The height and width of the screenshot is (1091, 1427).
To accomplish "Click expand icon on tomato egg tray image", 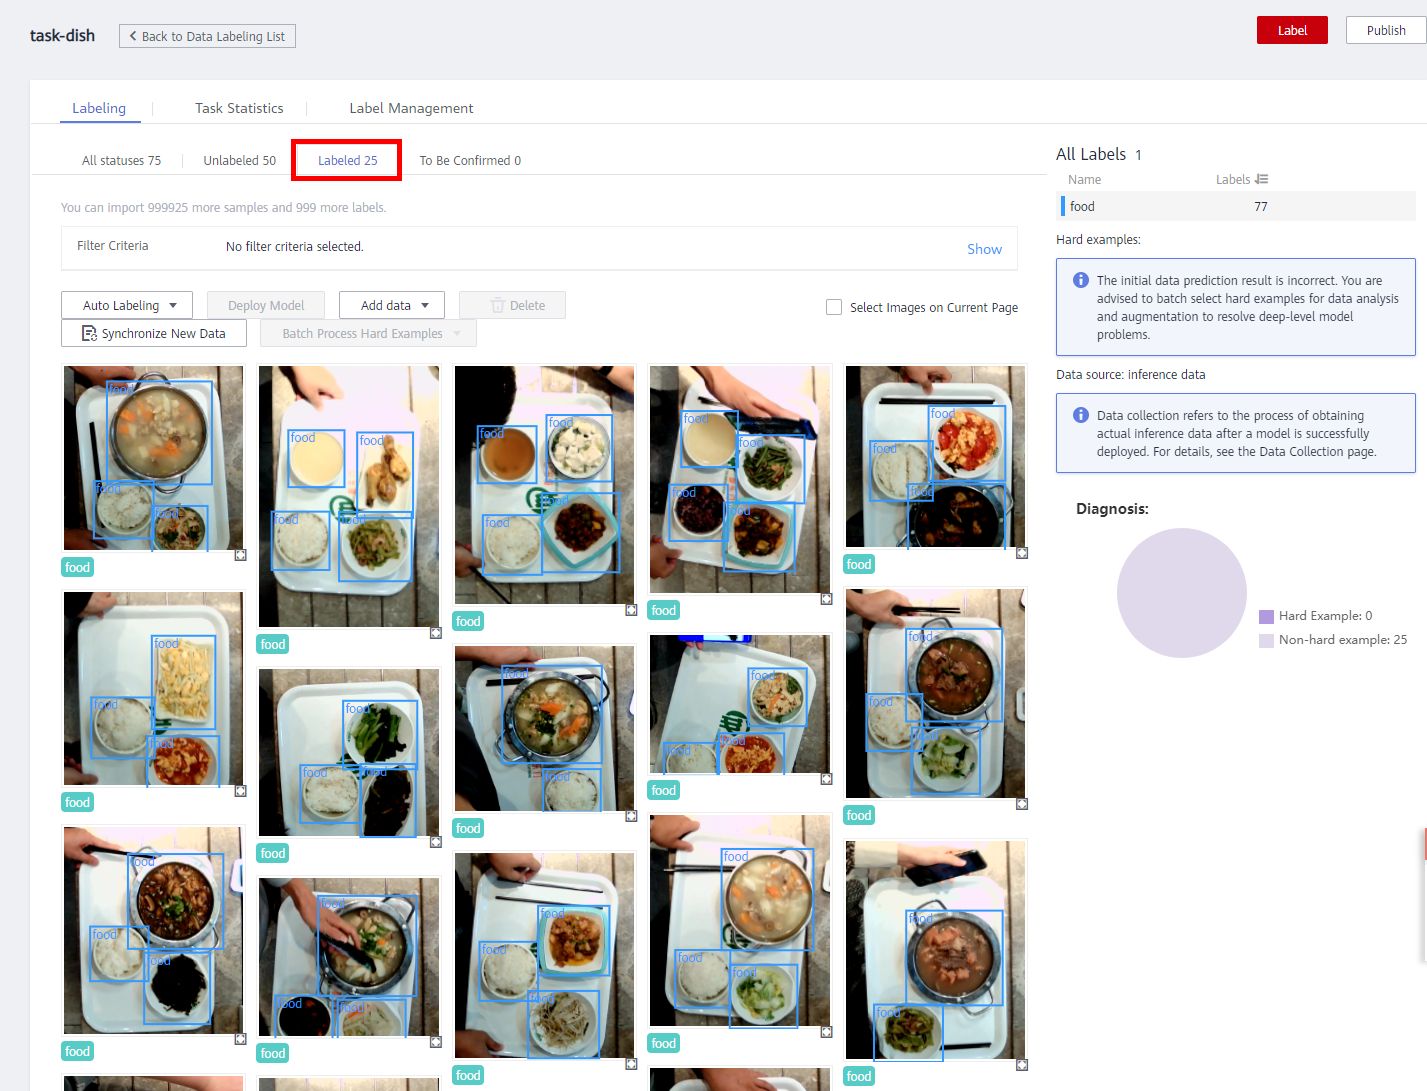I will (x=1022, y=553).
